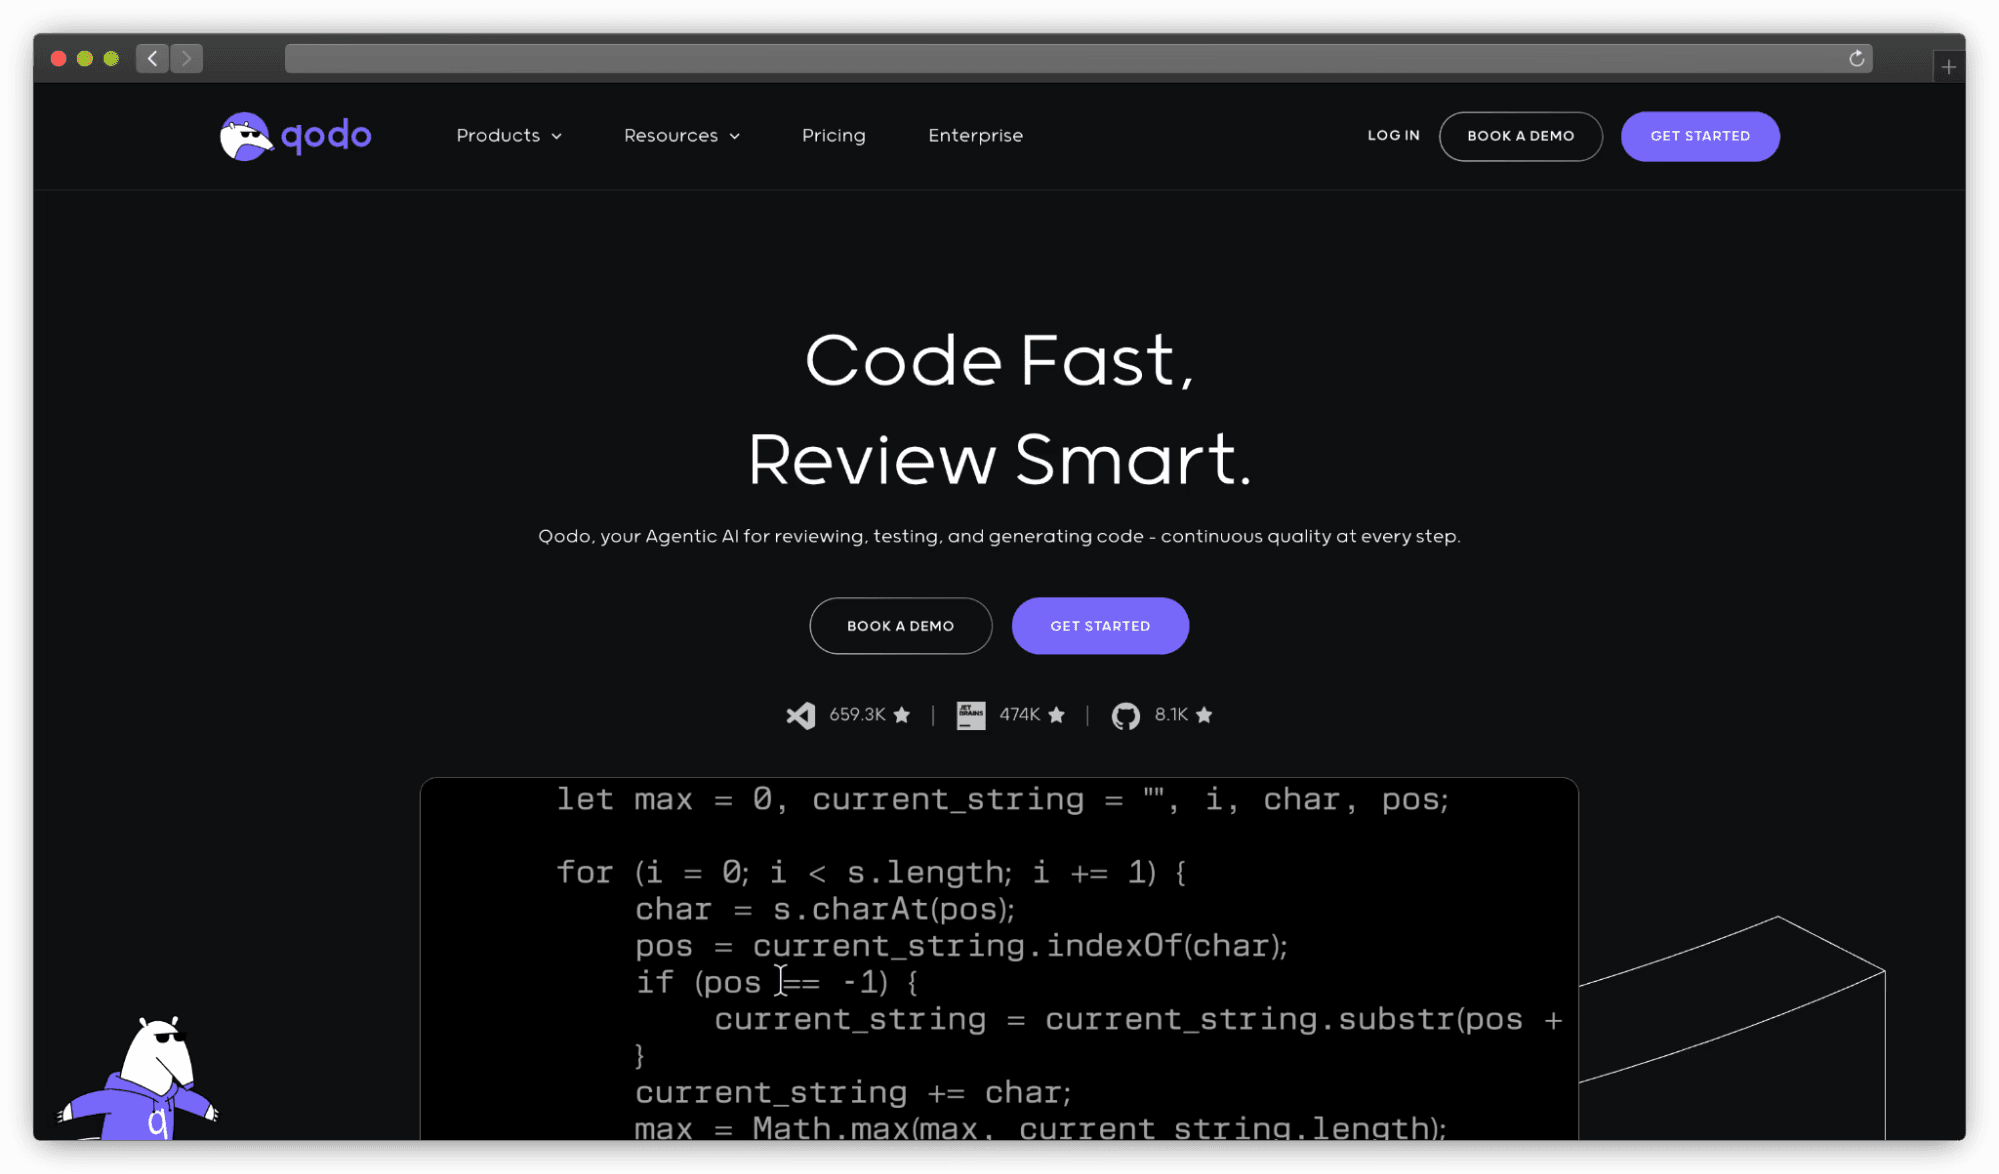Image resolution: width=1999 pixels, height=1174 pixels.
Task: Click the browser address bar
Action: coord(1000,58)
